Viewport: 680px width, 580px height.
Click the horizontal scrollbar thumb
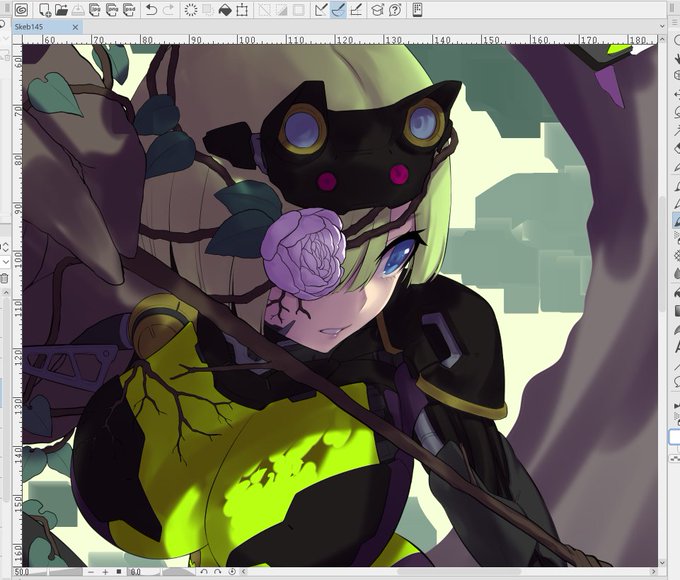pos(460,572)
